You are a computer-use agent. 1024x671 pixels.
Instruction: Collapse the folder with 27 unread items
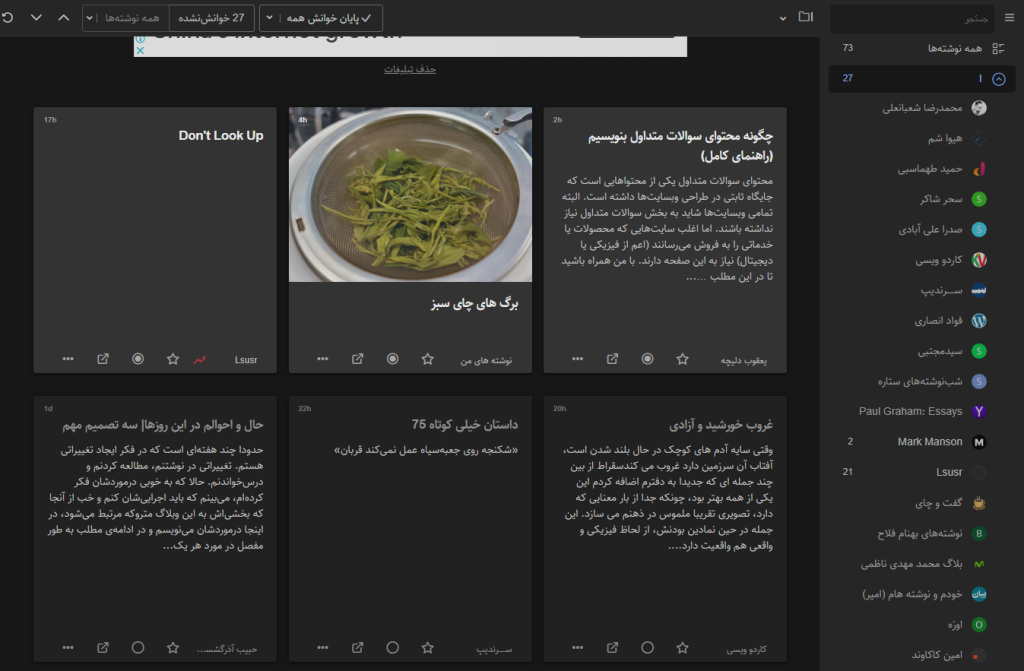click(998, 79)
